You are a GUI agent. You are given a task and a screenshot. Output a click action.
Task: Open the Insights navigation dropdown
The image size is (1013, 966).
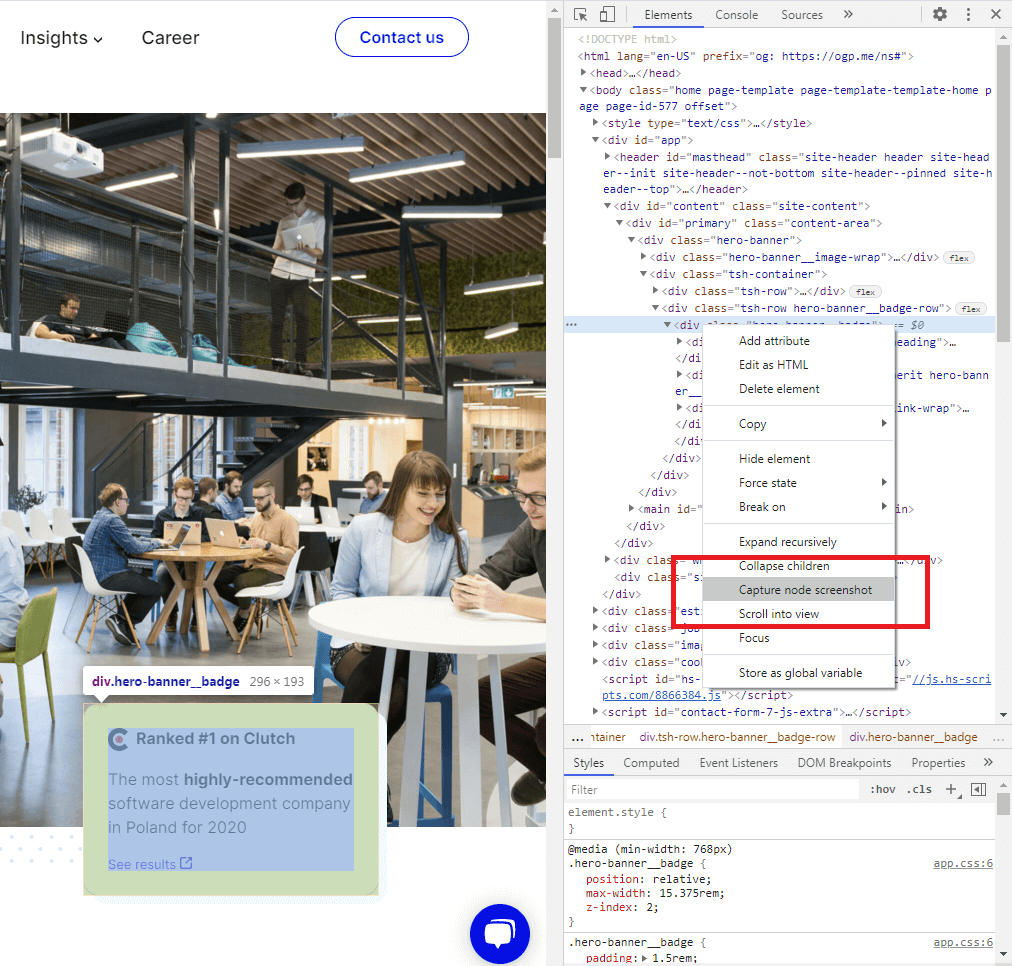pyautogui.click(x=61, y=38)
